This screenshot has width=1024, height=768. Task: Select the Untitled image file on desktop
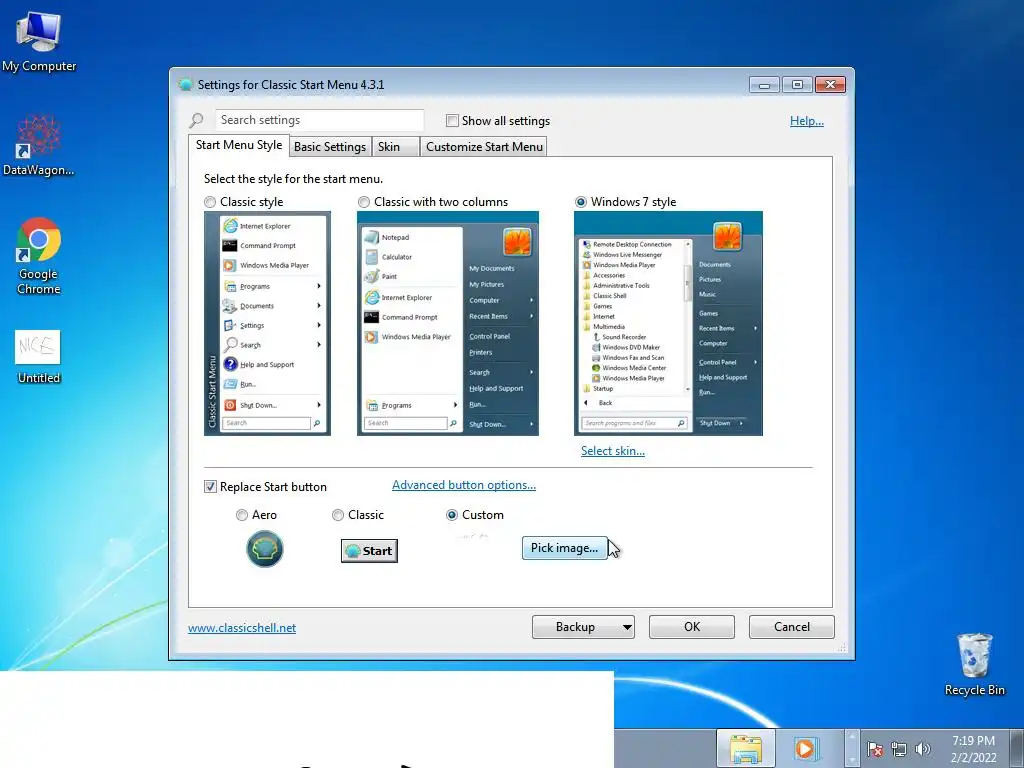[x=39, y=357]
